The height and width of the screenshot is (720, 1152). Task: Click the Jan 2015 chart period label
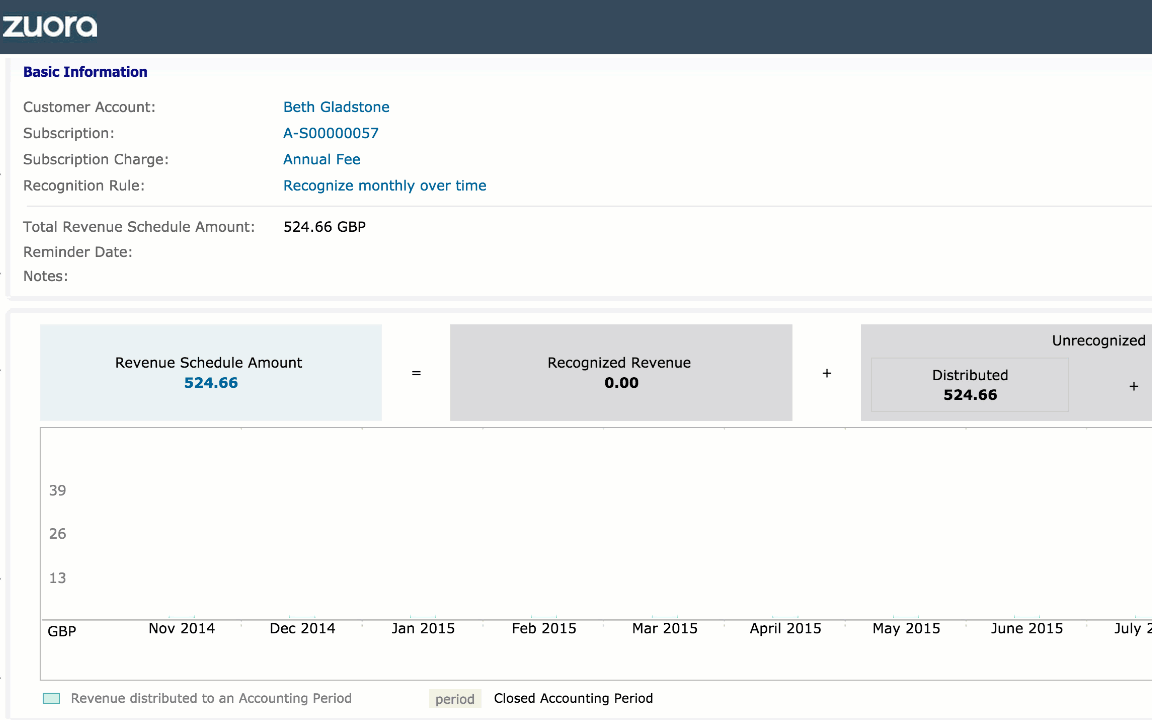423,628
